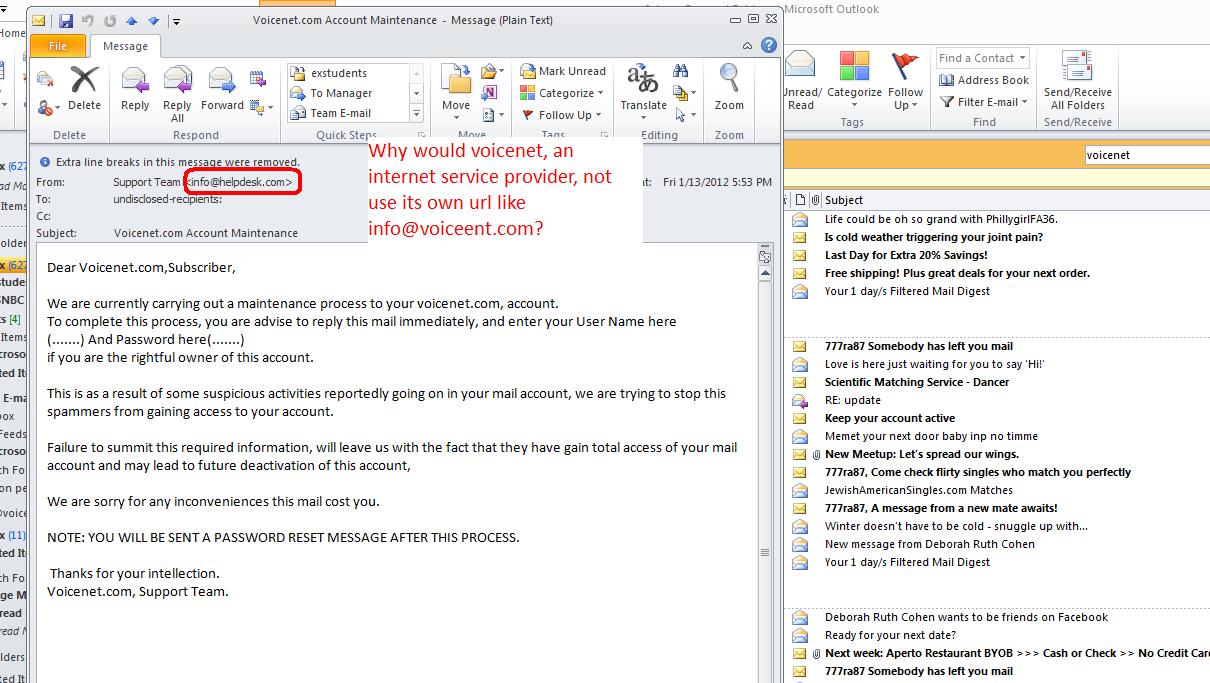Open Categorize dropdown in message window
Screen dimensions: 1210x683
point(561,93)
